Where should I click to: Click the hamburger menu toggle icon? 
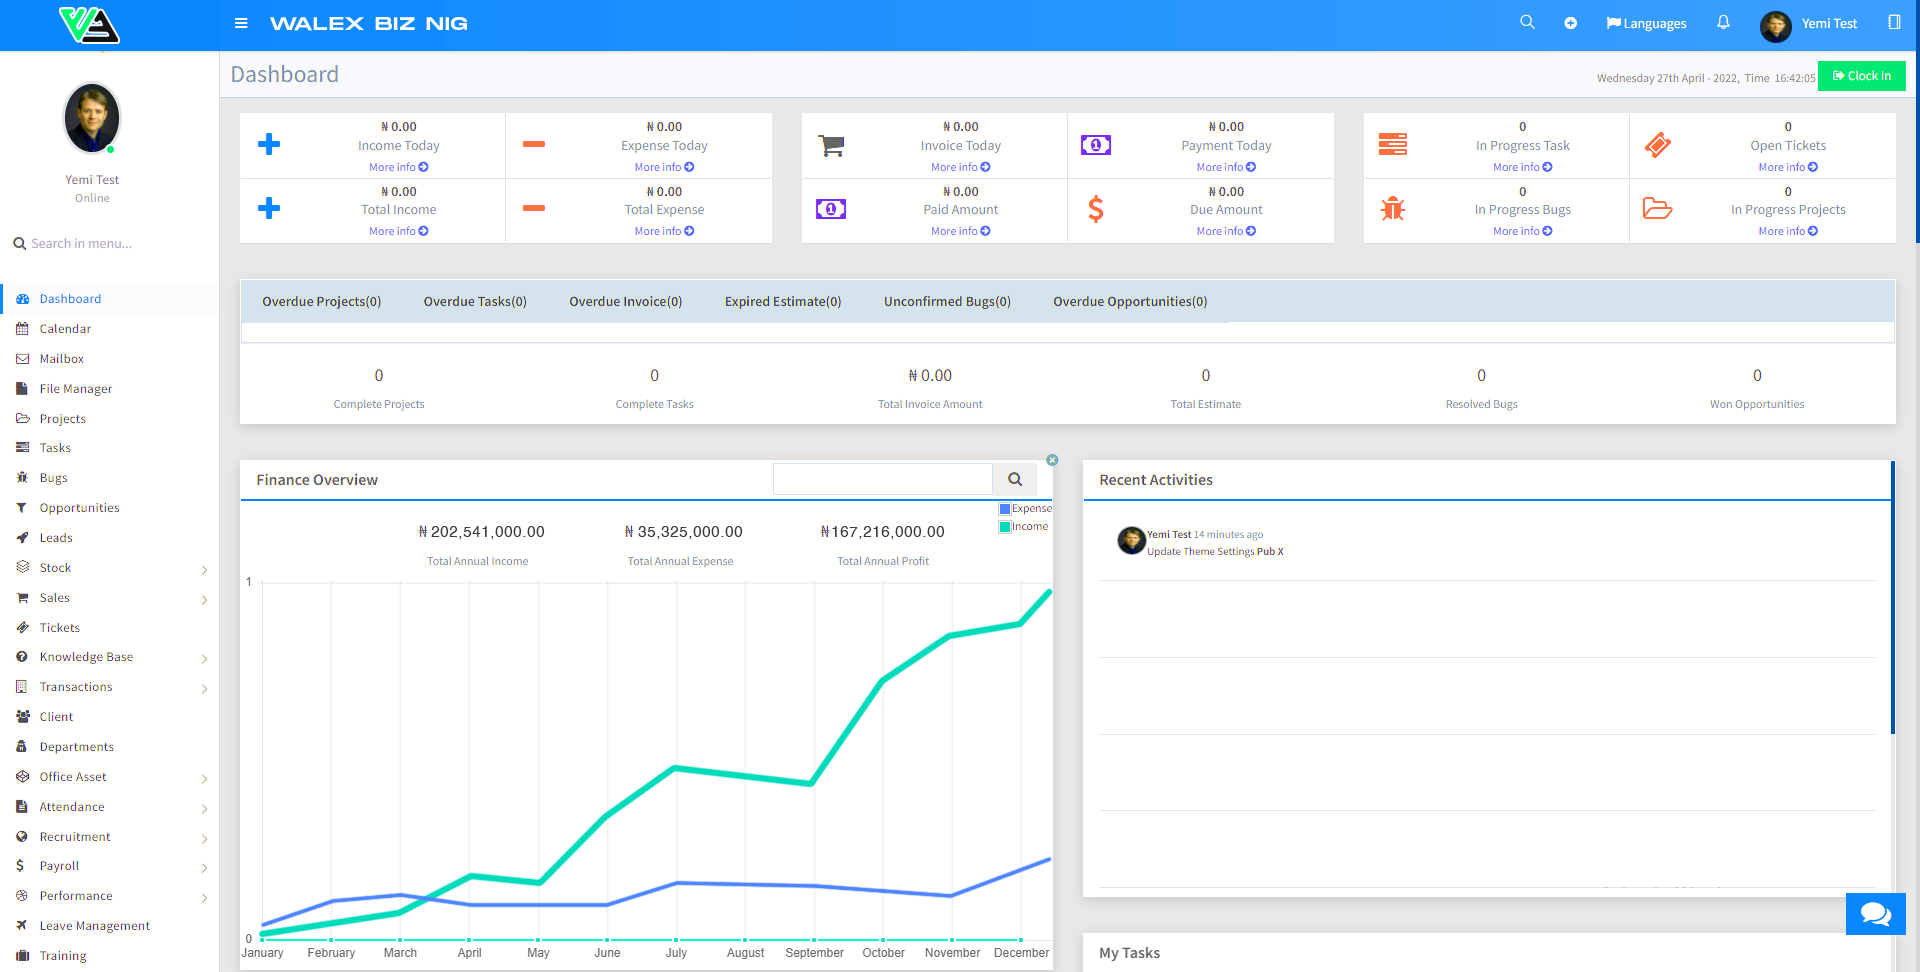click(x=241, y=23)
